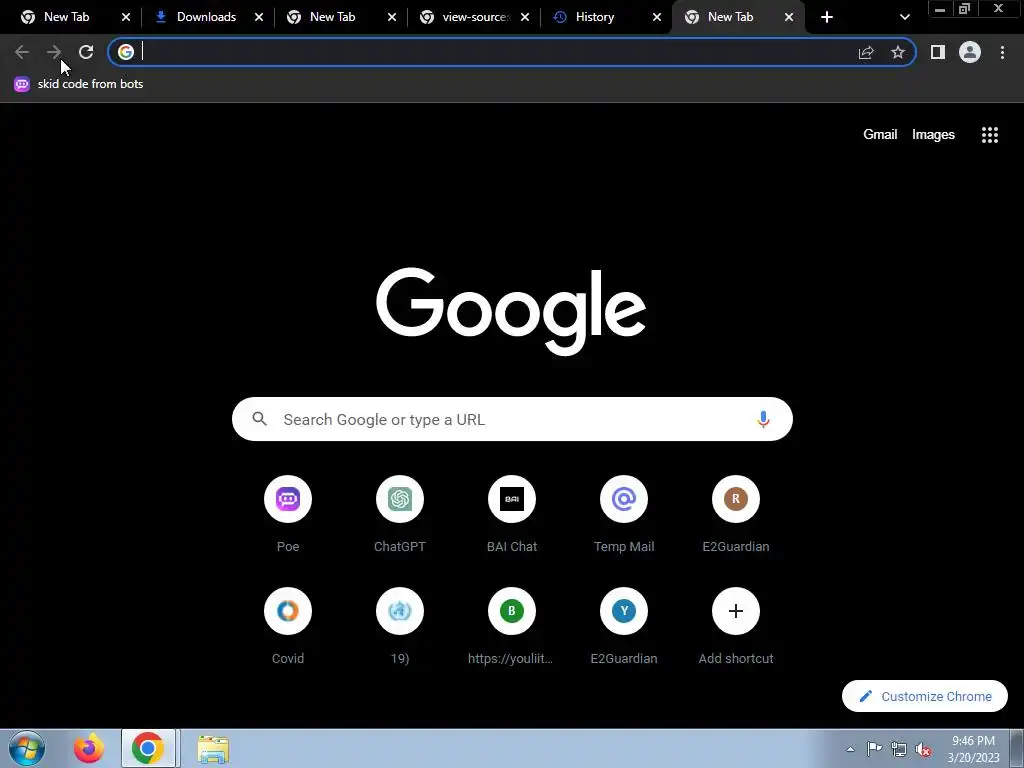Switch to the view-source tab
Image resolution: width=1024 pixels, height=768 pixels.
474,17
